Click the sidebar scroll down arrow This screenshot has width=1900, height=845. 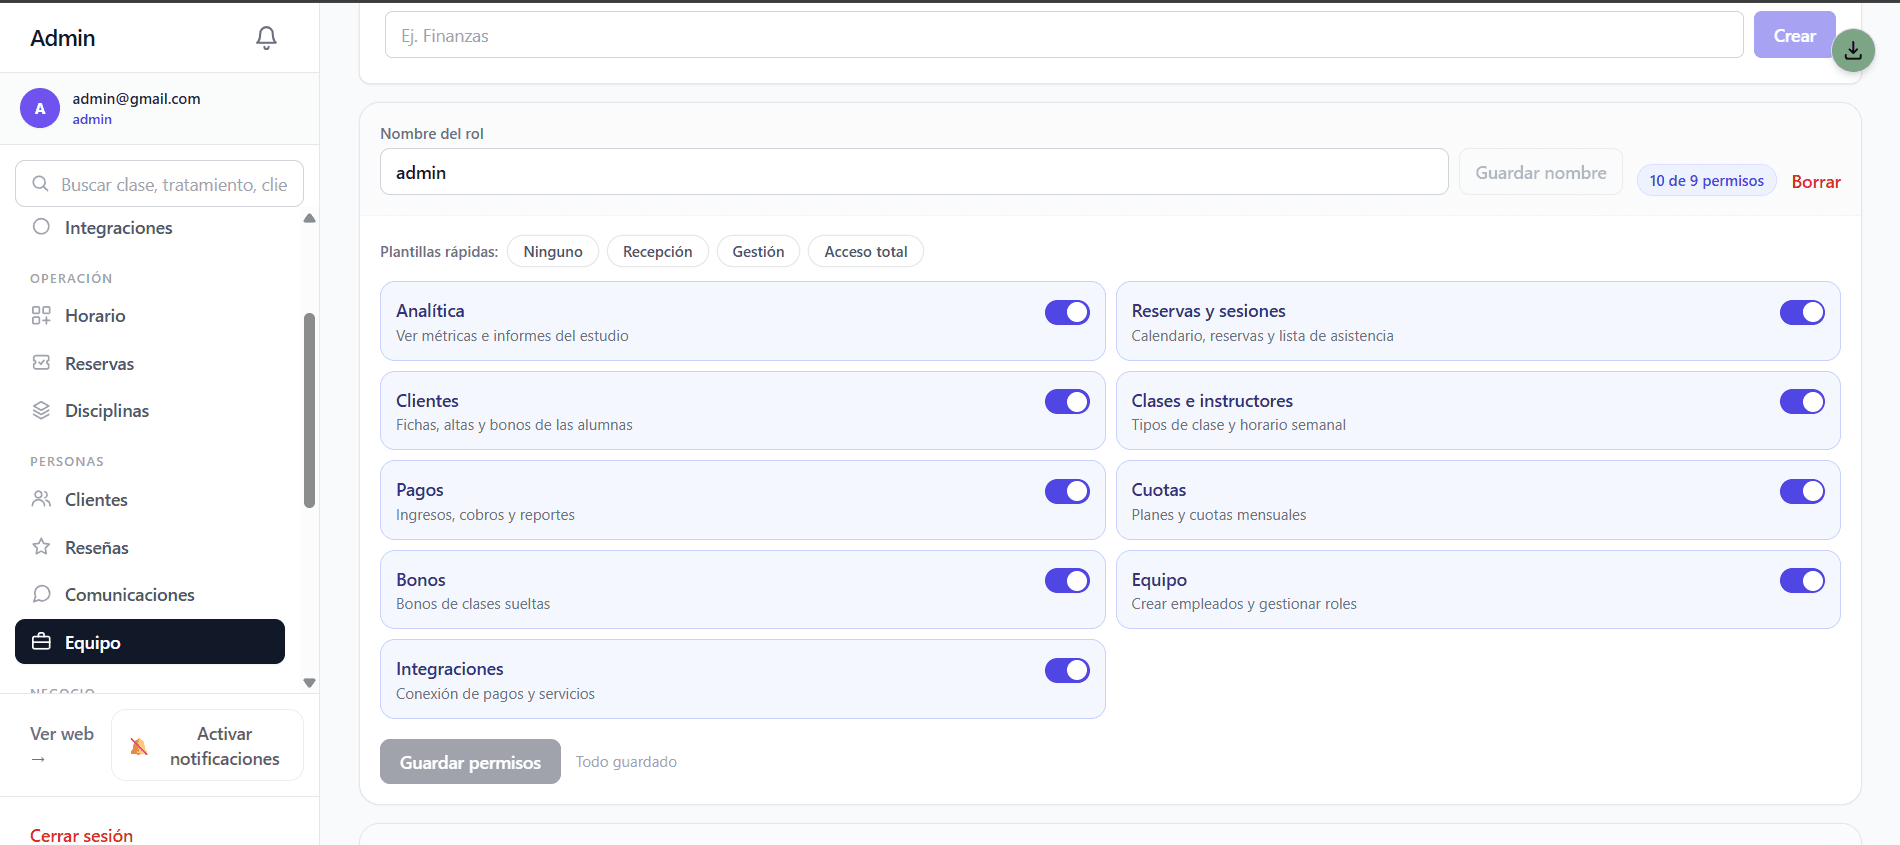point(309,683)
